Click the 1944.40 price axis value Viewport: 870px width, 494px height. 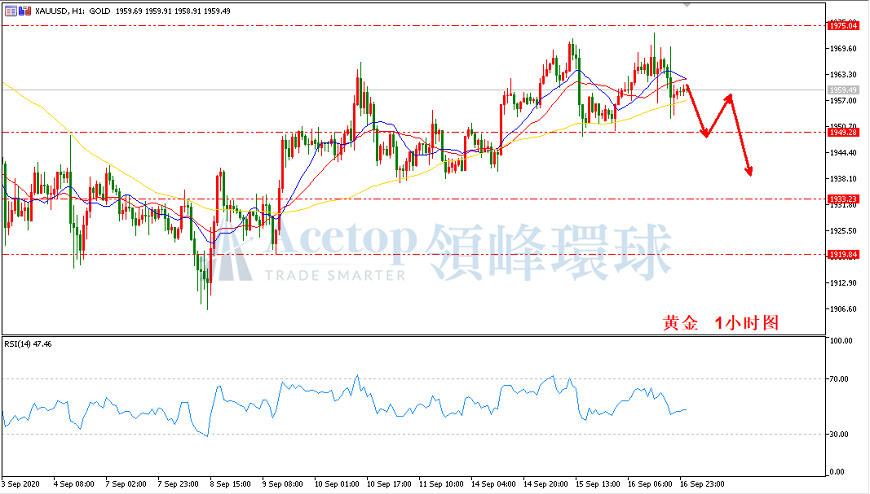843,153
